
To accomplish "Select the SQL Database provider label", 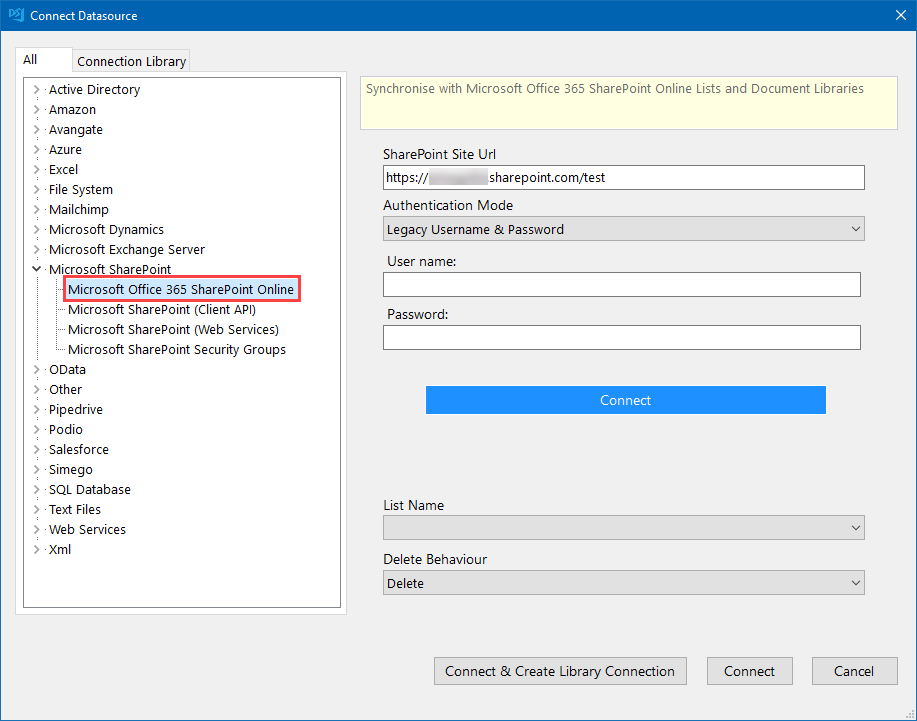I will 89,489.
